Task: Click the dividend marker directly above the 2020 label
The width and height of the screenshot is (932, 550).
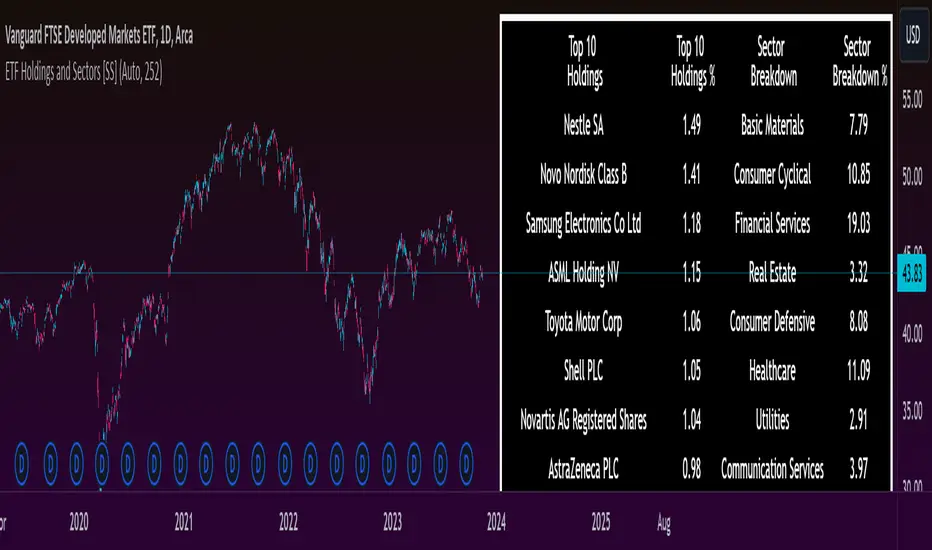Action: (76, 463)
